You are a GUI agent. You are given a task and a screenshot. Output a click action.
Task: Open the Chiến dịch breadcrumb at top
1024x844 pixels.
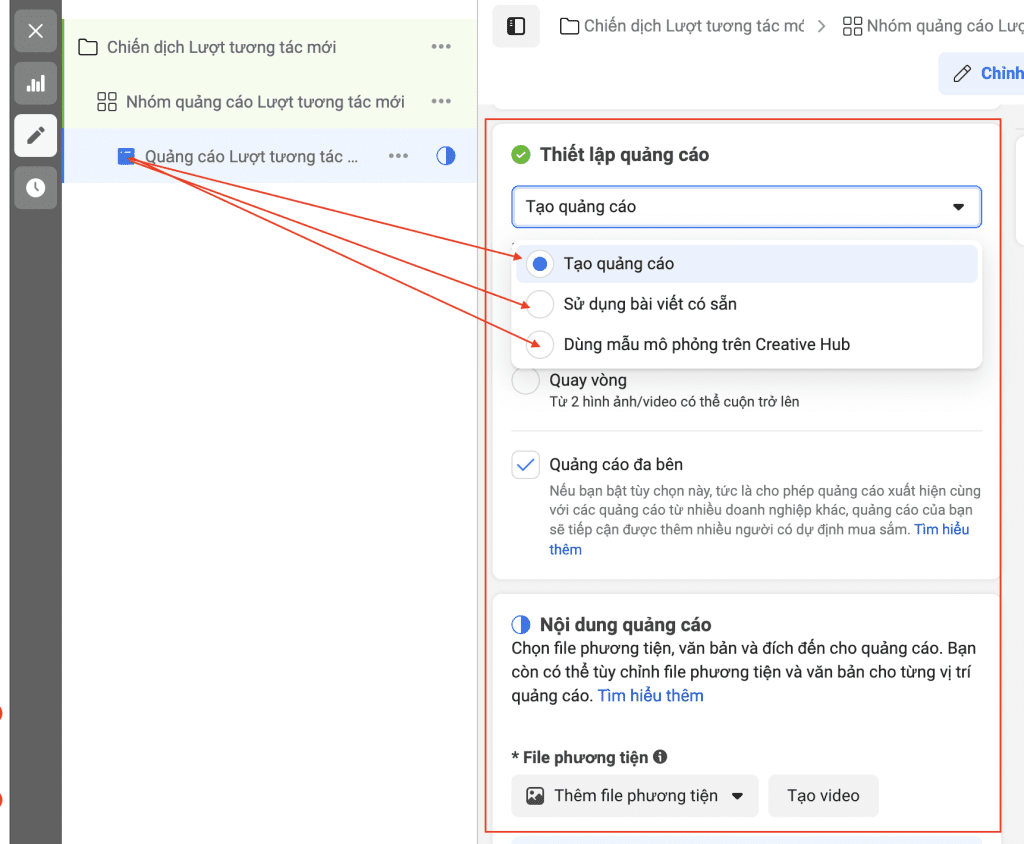682,26
